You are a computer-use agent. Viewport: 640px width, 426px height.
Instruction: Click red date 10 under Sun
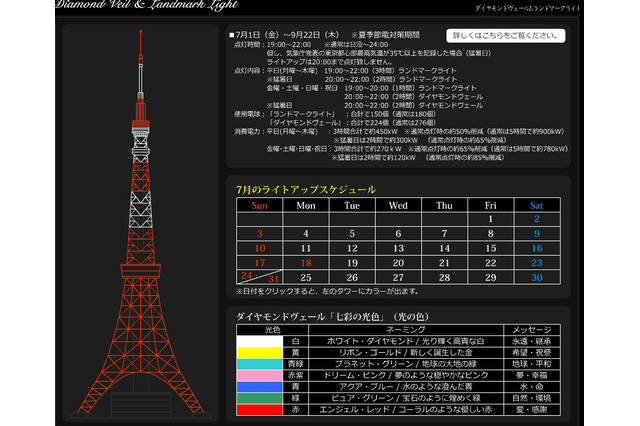pyautogui.click(x=260, y=248)
